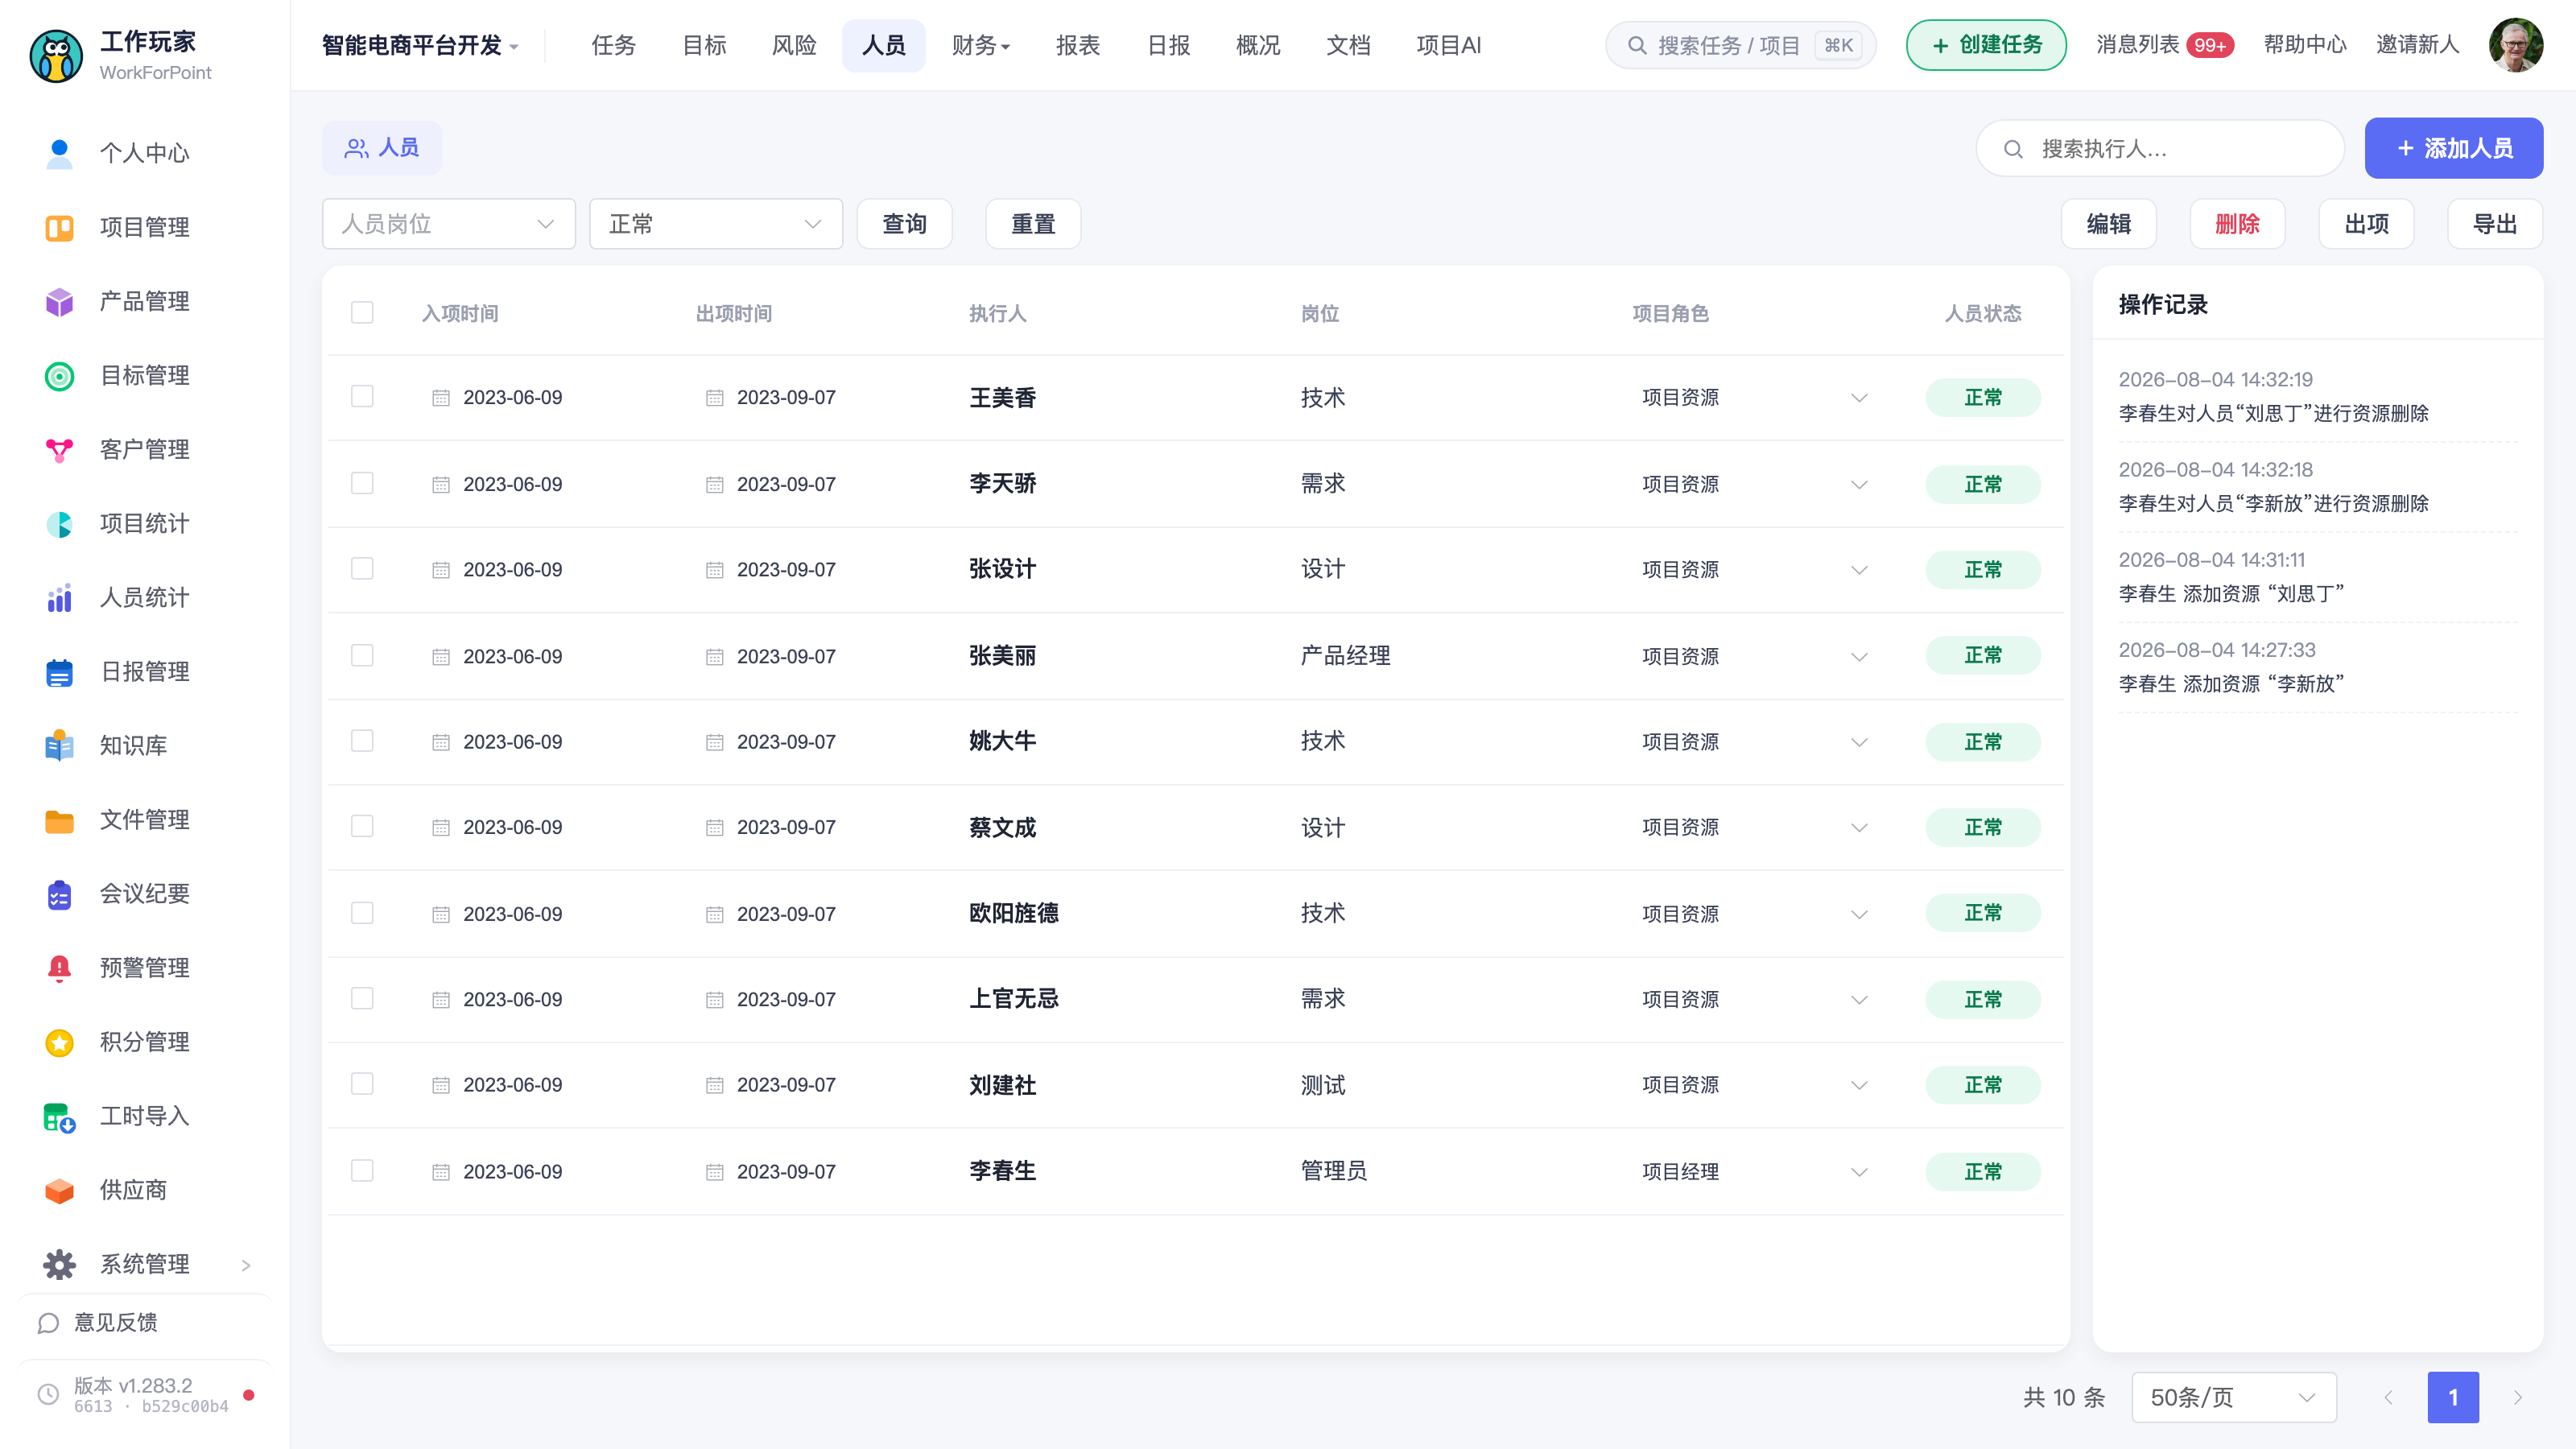
Task: Open 会议纪要 clipboard icon
Action: (x=60, y=894)
